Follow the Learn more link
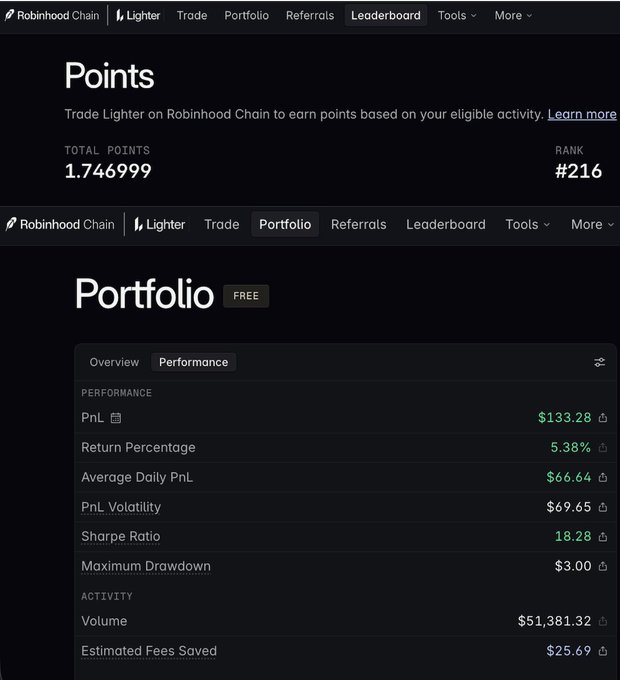Screen dimensions: 620x680 click(582, 114)
